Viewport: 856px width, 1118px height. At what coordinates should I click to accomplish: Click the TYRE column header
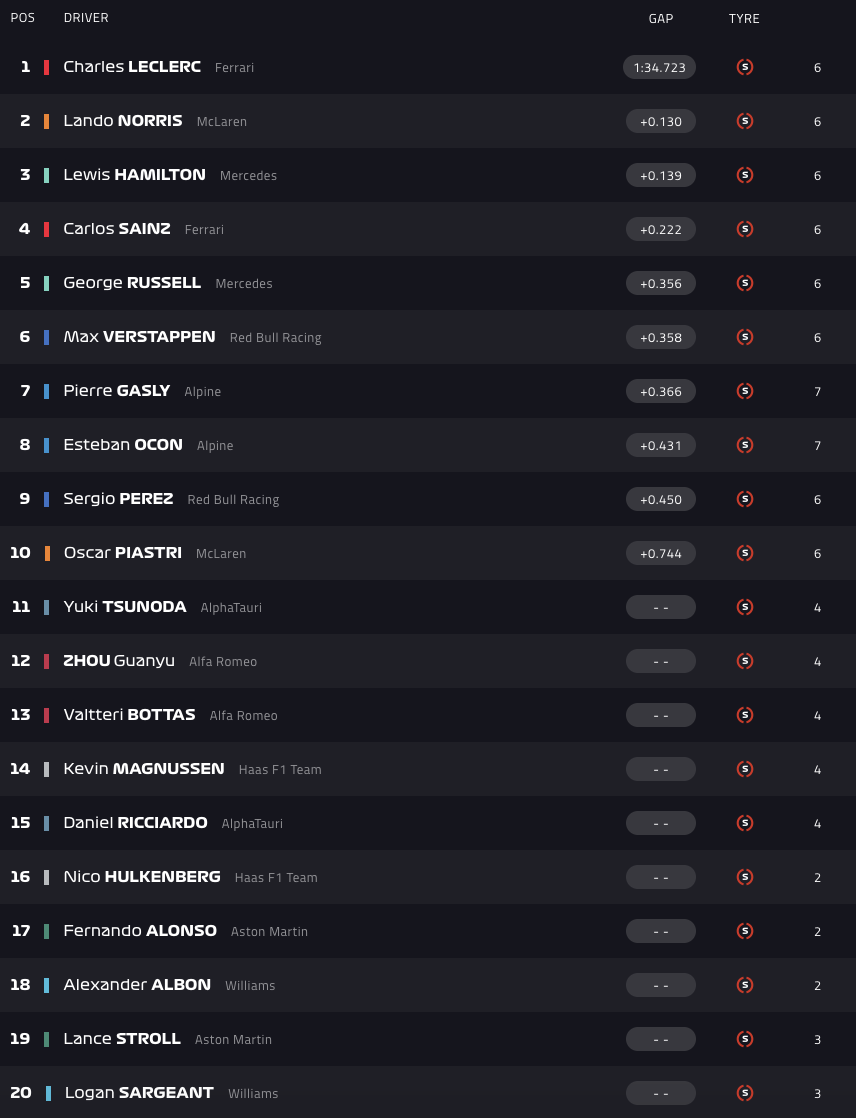744,18
